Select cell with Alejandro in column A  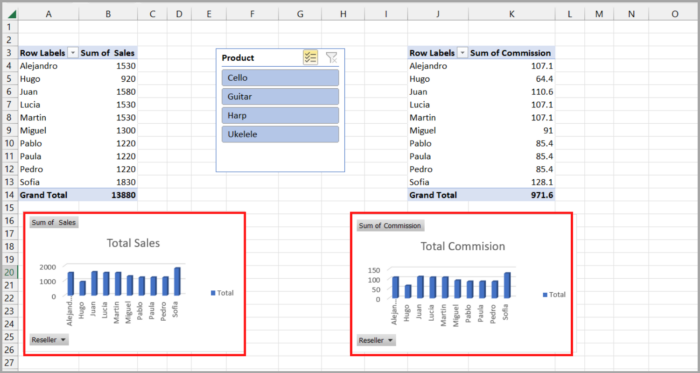(48, 66)
